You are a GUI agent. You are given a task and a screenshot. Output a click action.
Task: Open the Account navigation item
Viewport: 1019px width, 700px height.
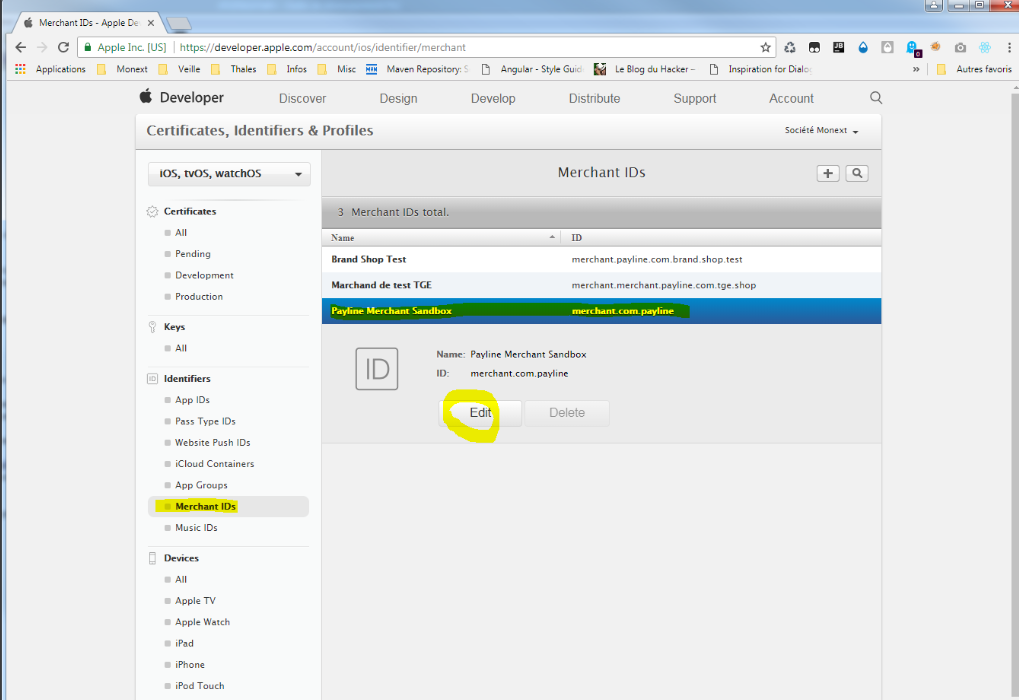[x=792, y=98]
